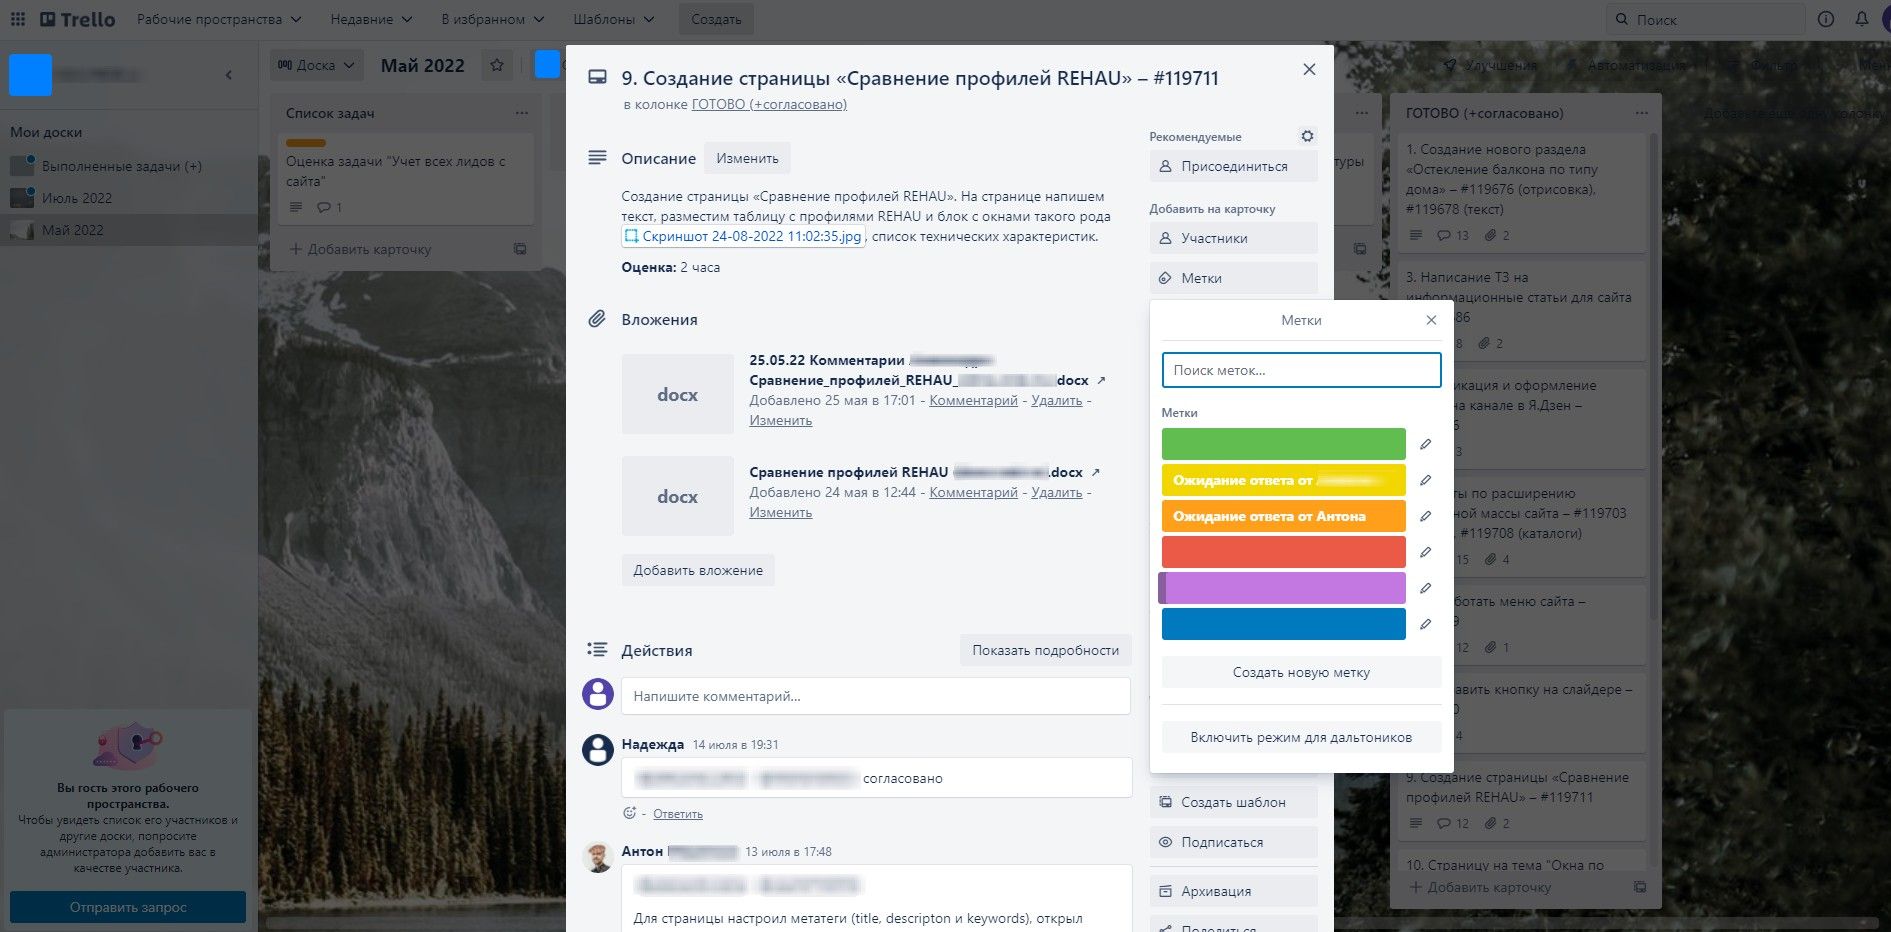This screenshot has width=1891, height=932.
Task: Click Удалить for the 25 мая attachment
Action: pos(1056,400)
